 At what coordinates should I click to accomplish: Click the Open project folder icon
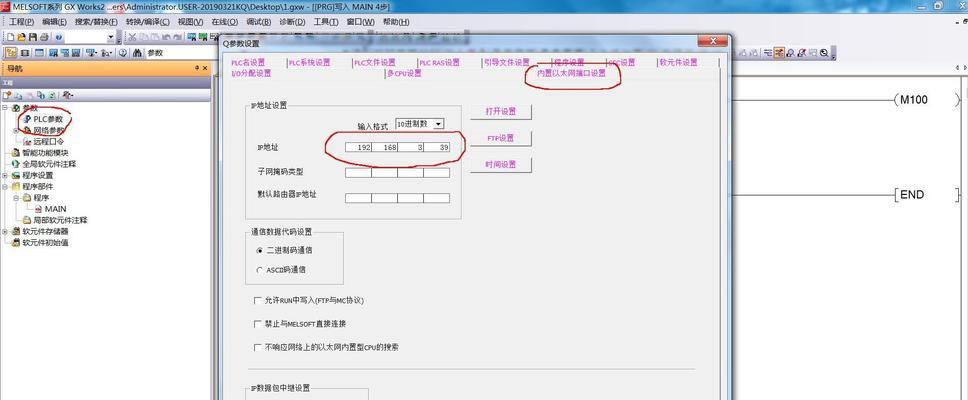point(22,38)
